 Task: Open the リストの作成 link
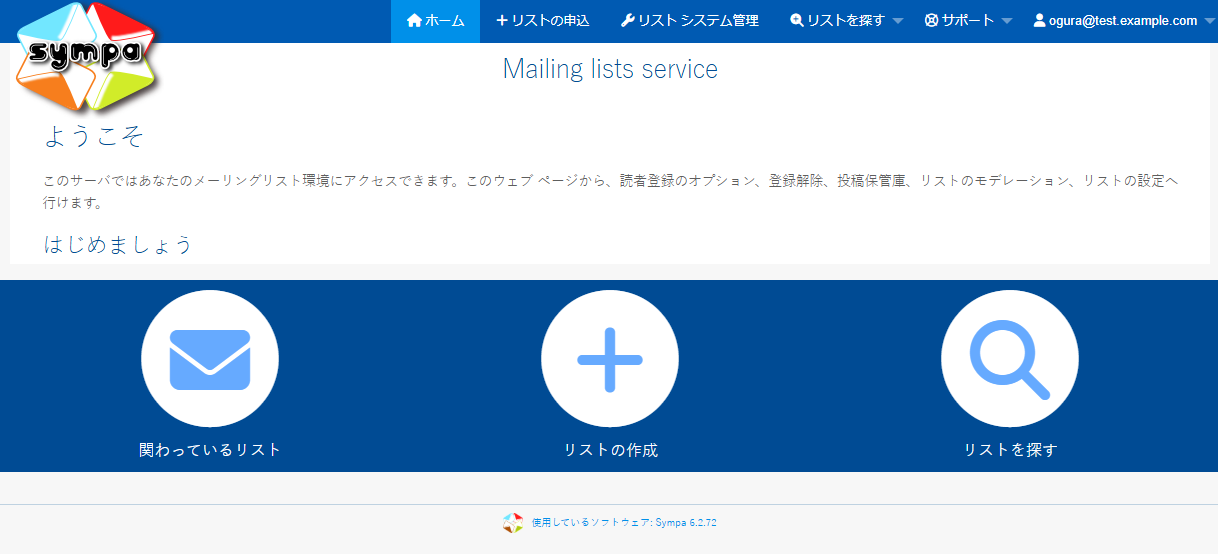(610, 450)
